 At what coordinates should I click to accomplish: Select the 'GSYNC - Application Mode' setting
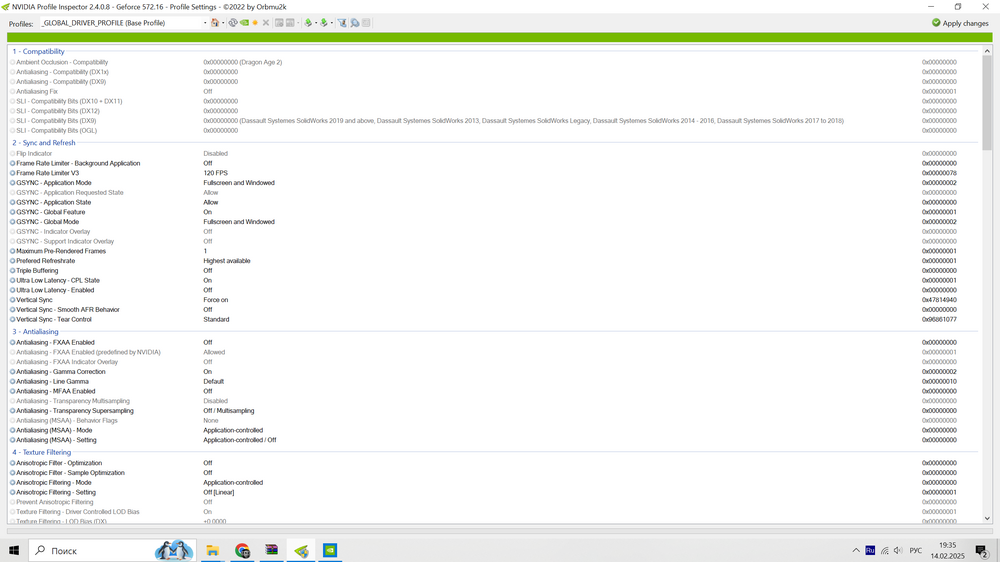54,183
